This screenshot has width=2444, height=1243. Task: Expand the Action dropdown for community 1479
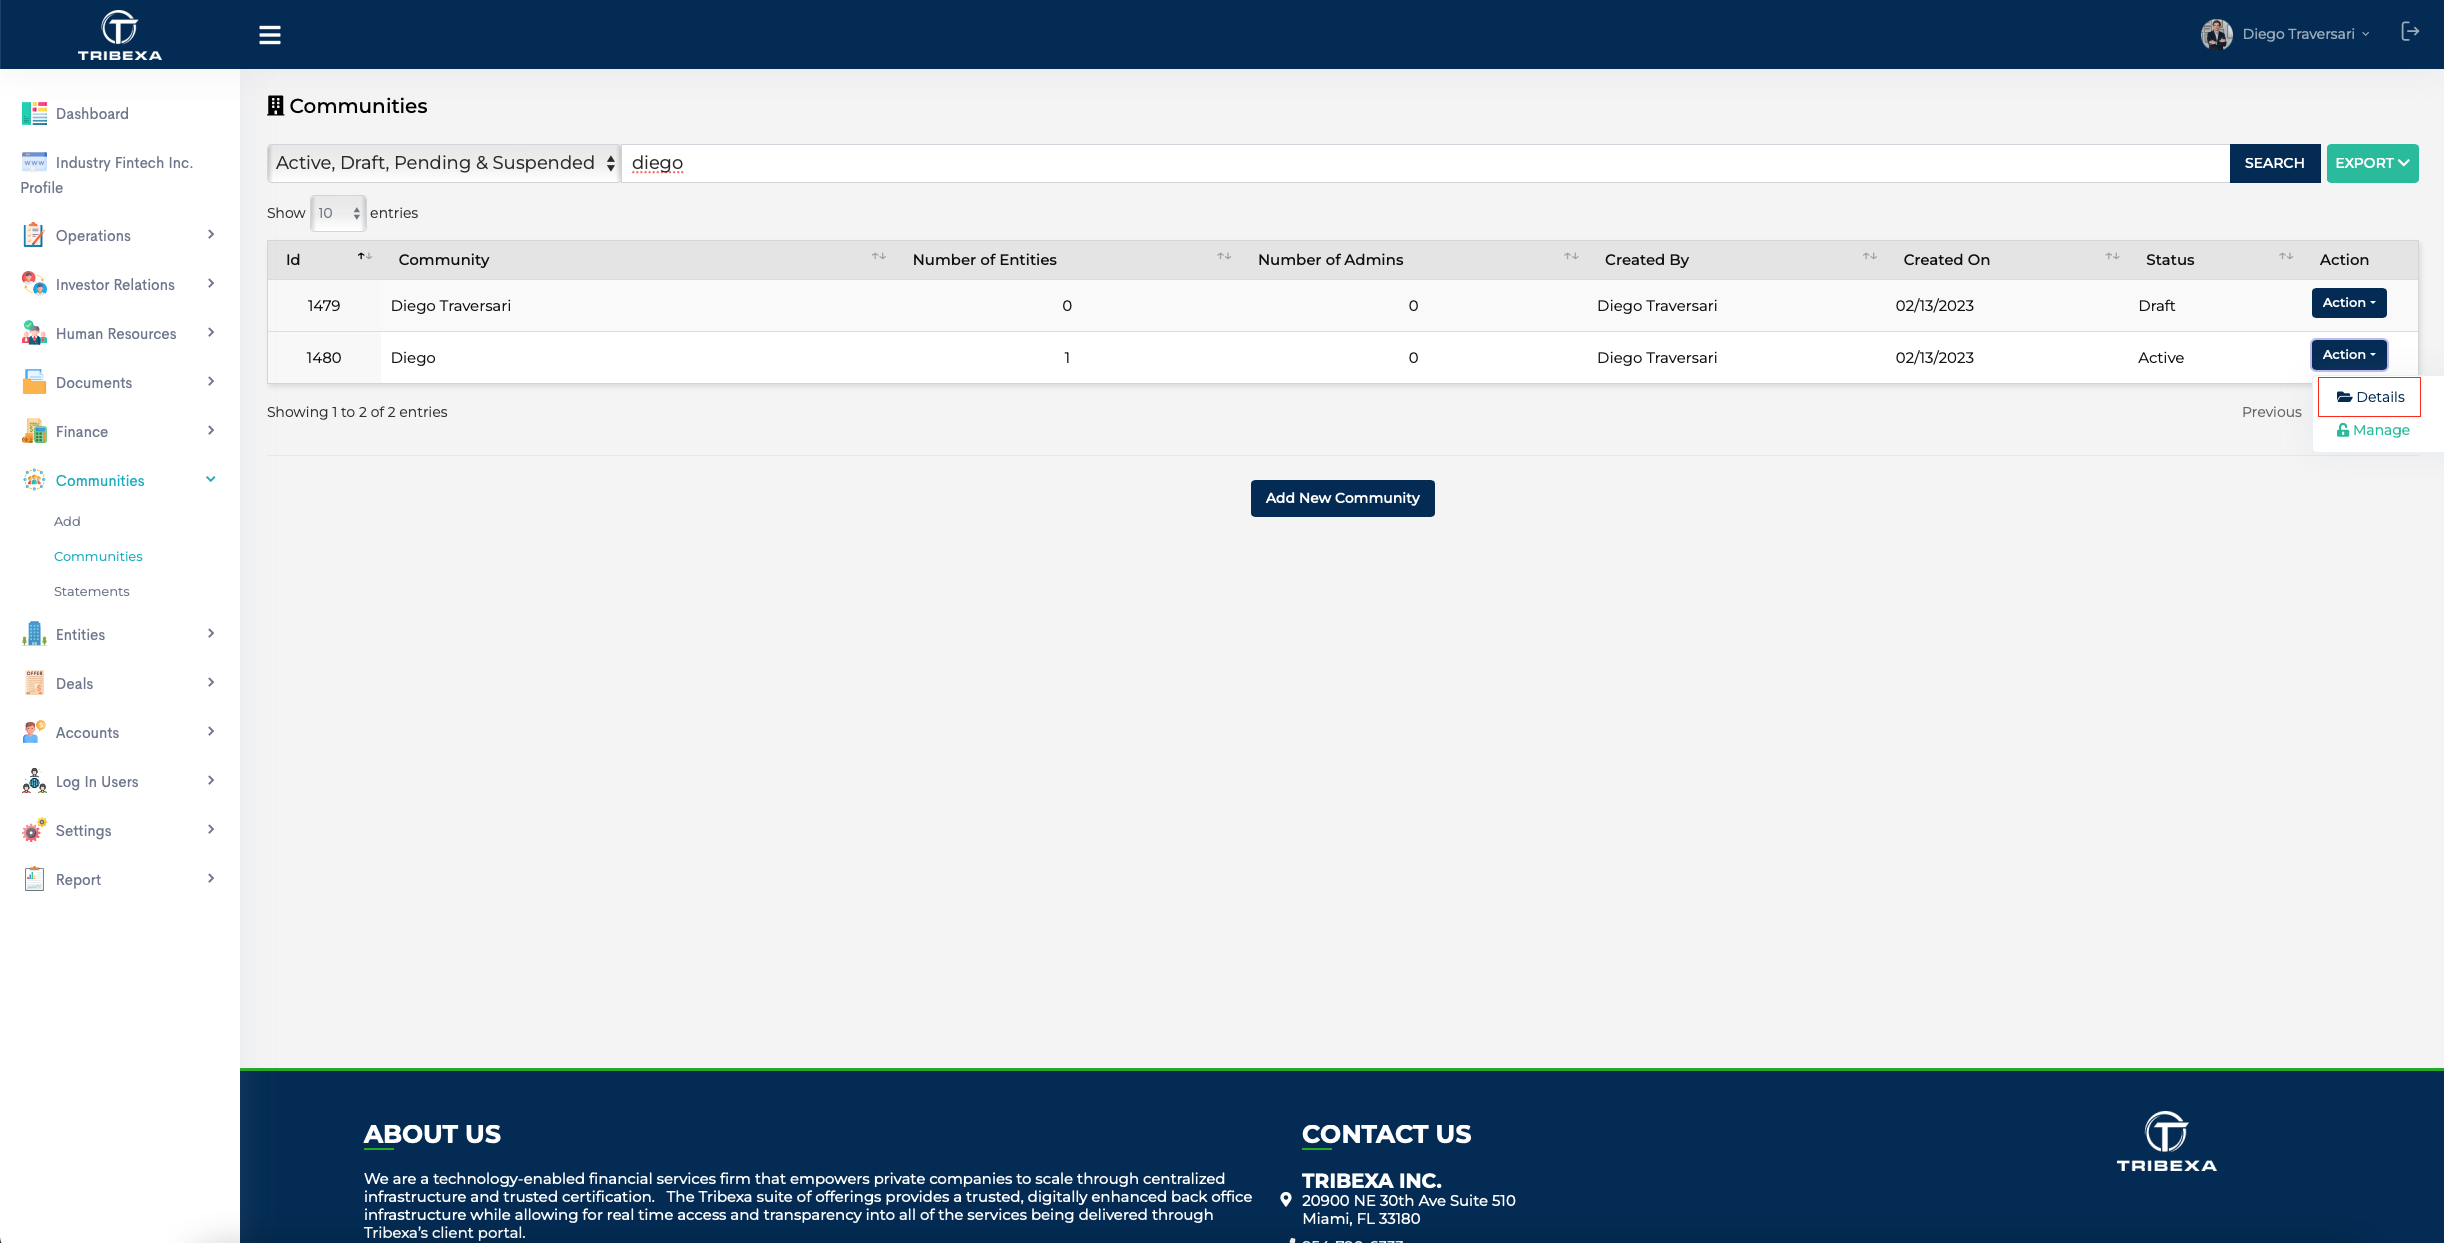pos(2349,303)
